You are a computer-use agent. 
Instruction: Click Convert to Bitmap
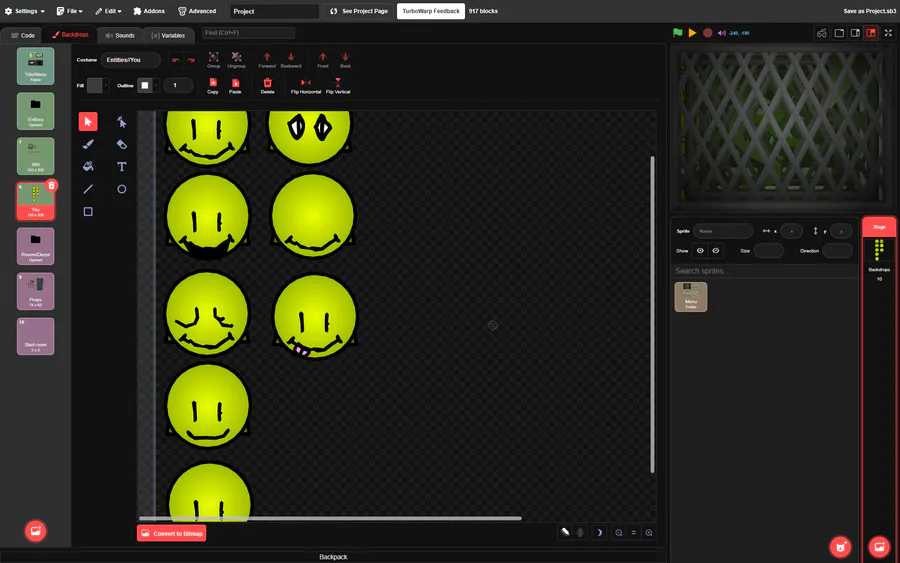point(172,533)
